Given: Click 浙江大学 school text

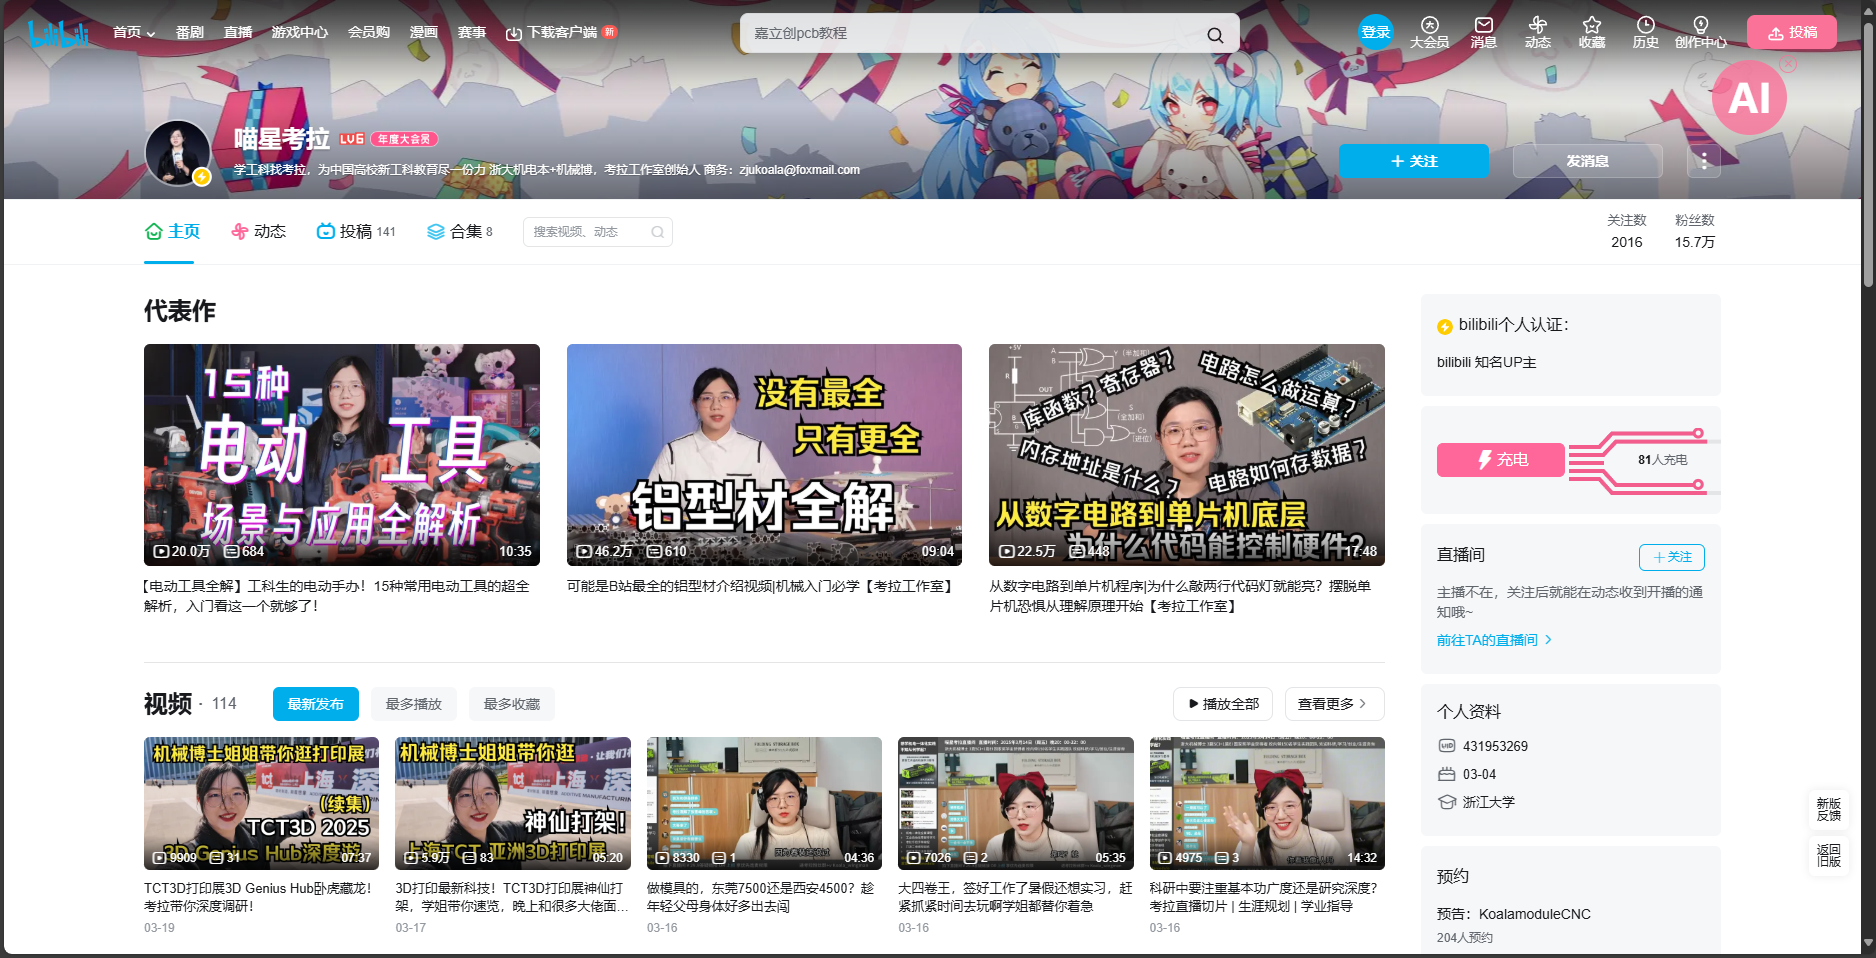Looking at the screenshot, I should [x=1489, y=802].
